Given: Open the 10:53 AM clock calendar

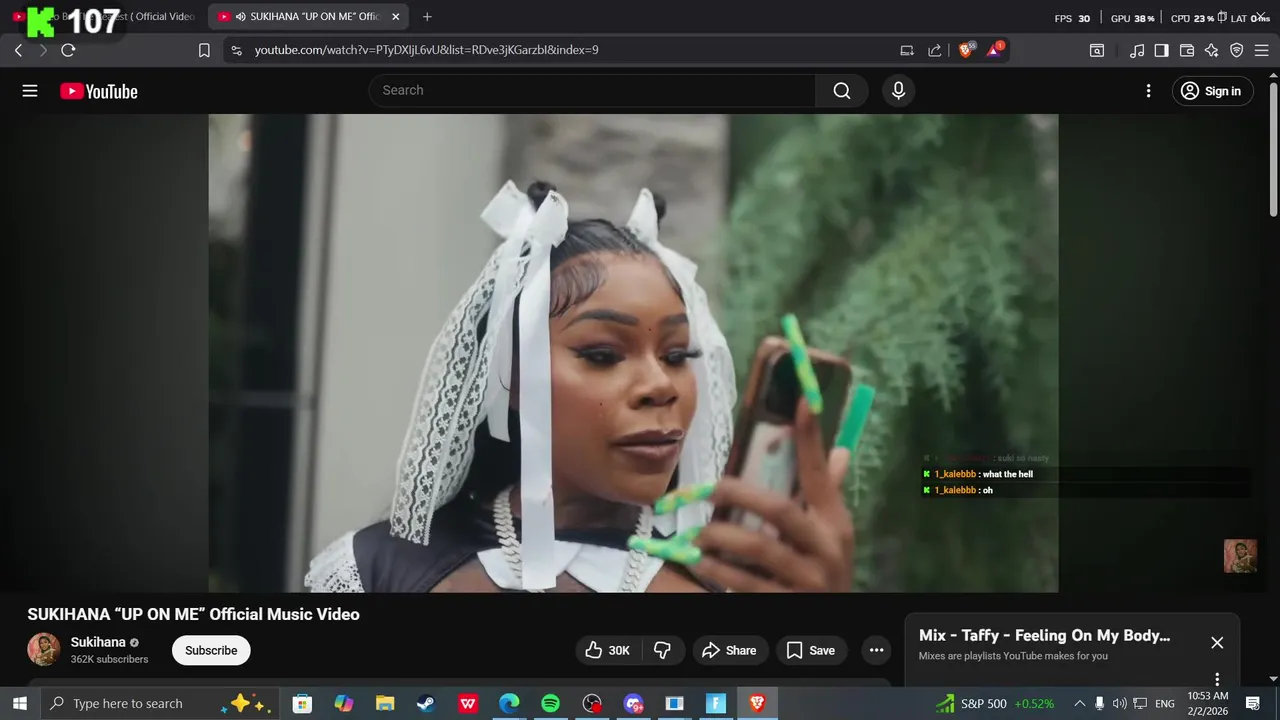Looking at the screenshot, I should click(x=1208, y=703).
